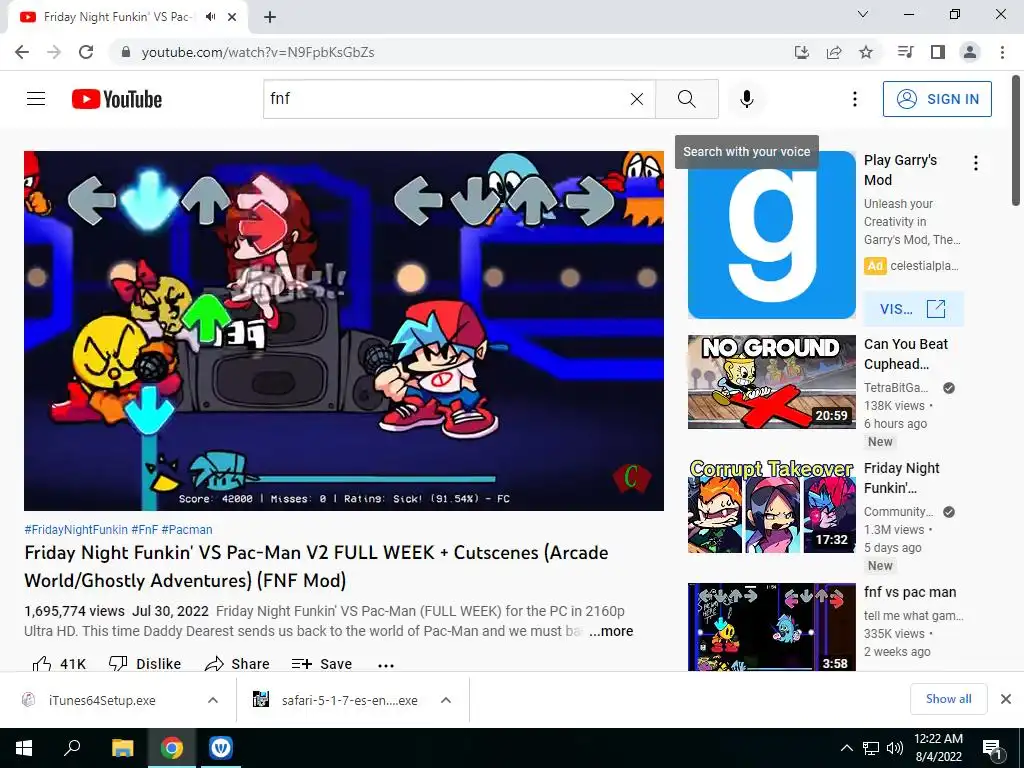The width and height of the screenshot is (1024, 768).
Task: Open tab search chevron
Action: coord(863,14)
